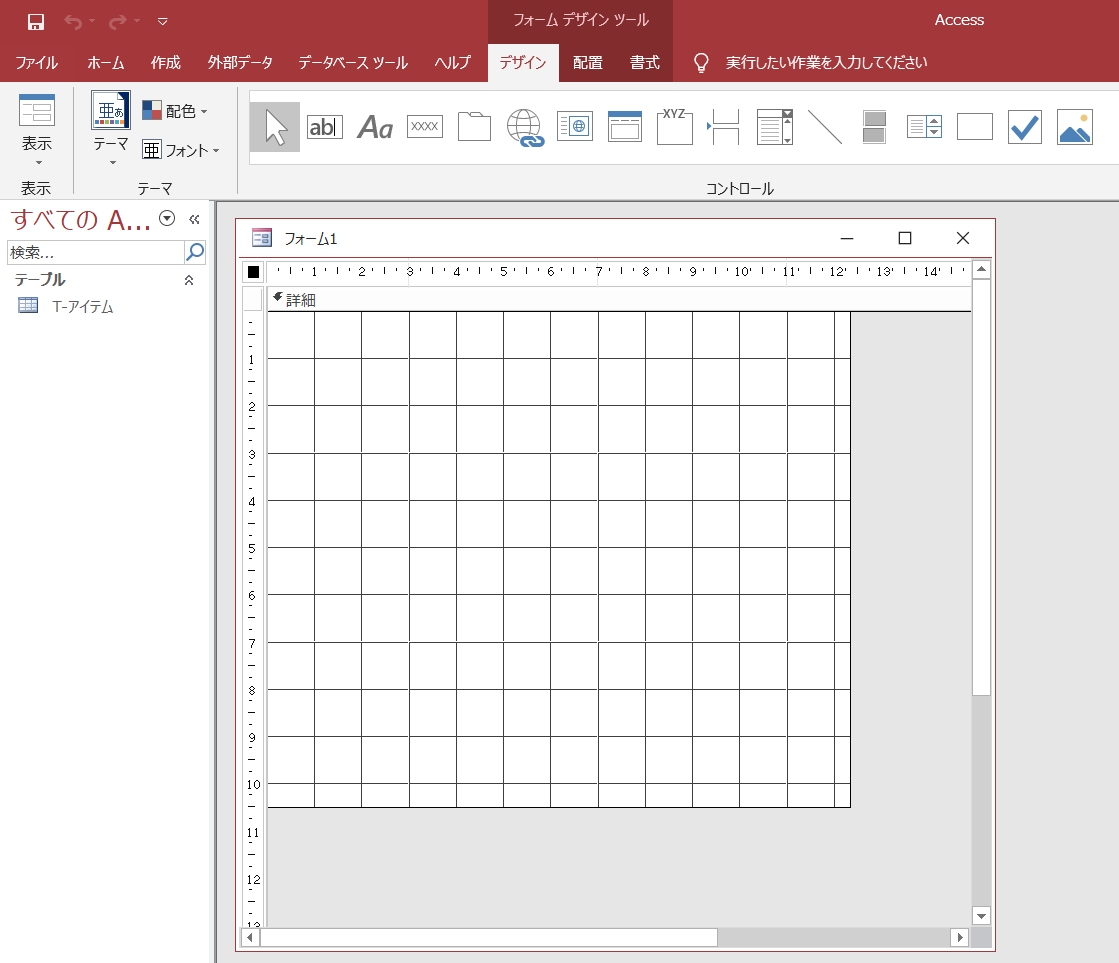Viewport: 1119px width, 963px height.
Task: Click the 検索 search field in navigation pane
Action: point(96,252)
